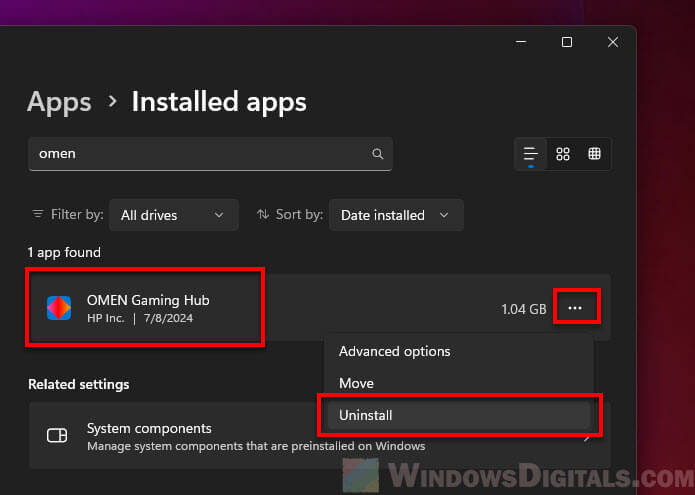
Task: Click the app search field containing omen
Action: (210, 154)
